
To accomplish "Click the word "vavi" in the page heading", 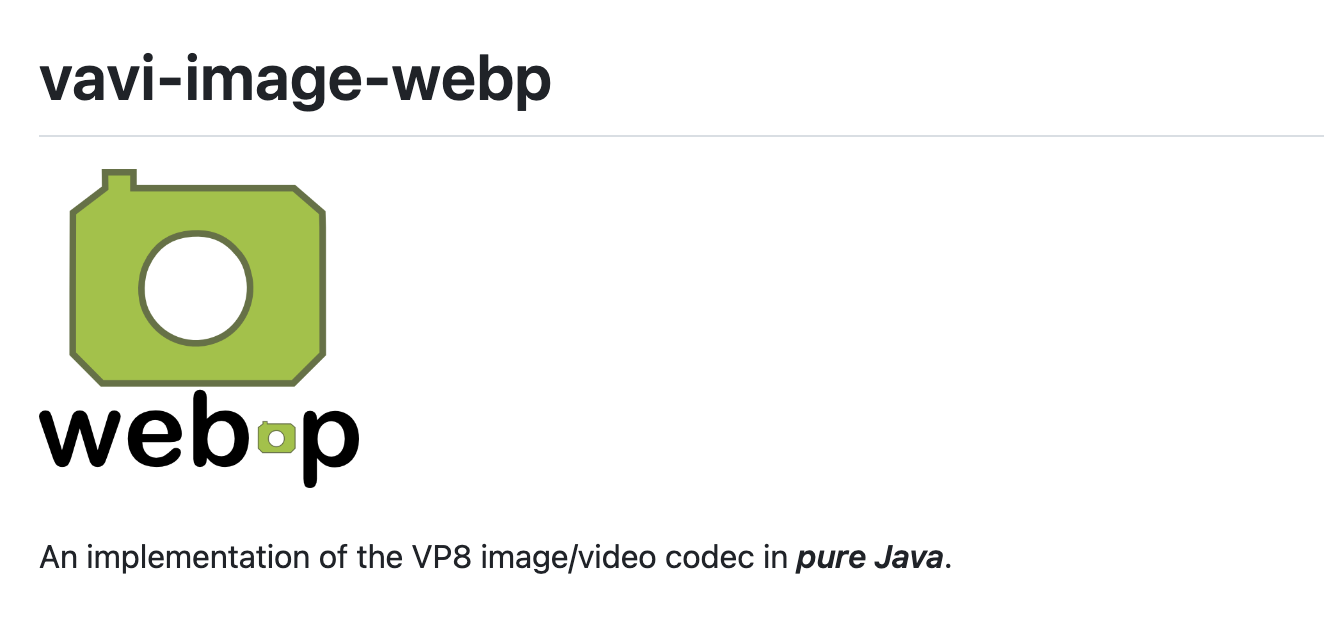I will coord(96,80).
